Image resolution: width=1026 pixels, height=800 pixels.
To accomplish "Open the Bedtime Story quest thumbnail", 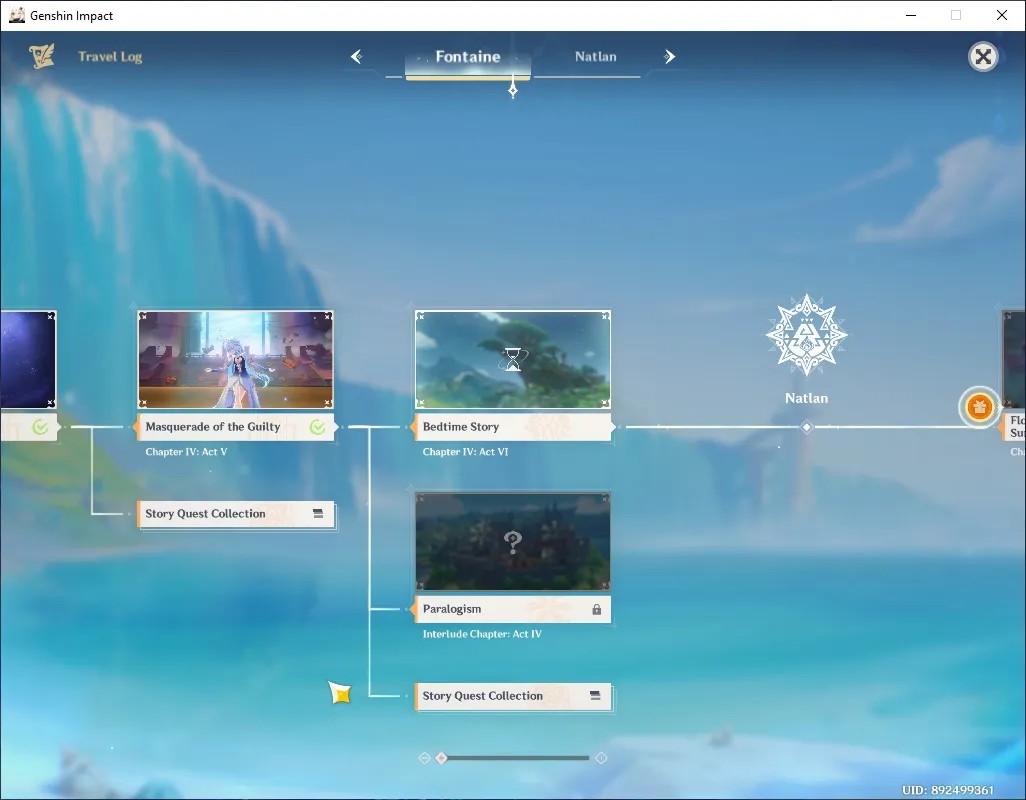I will pos(513,360).
